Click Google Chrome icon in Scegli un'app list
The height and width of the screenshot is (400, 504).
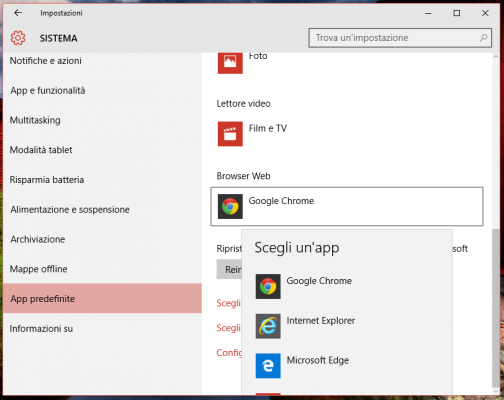[268, 286]
